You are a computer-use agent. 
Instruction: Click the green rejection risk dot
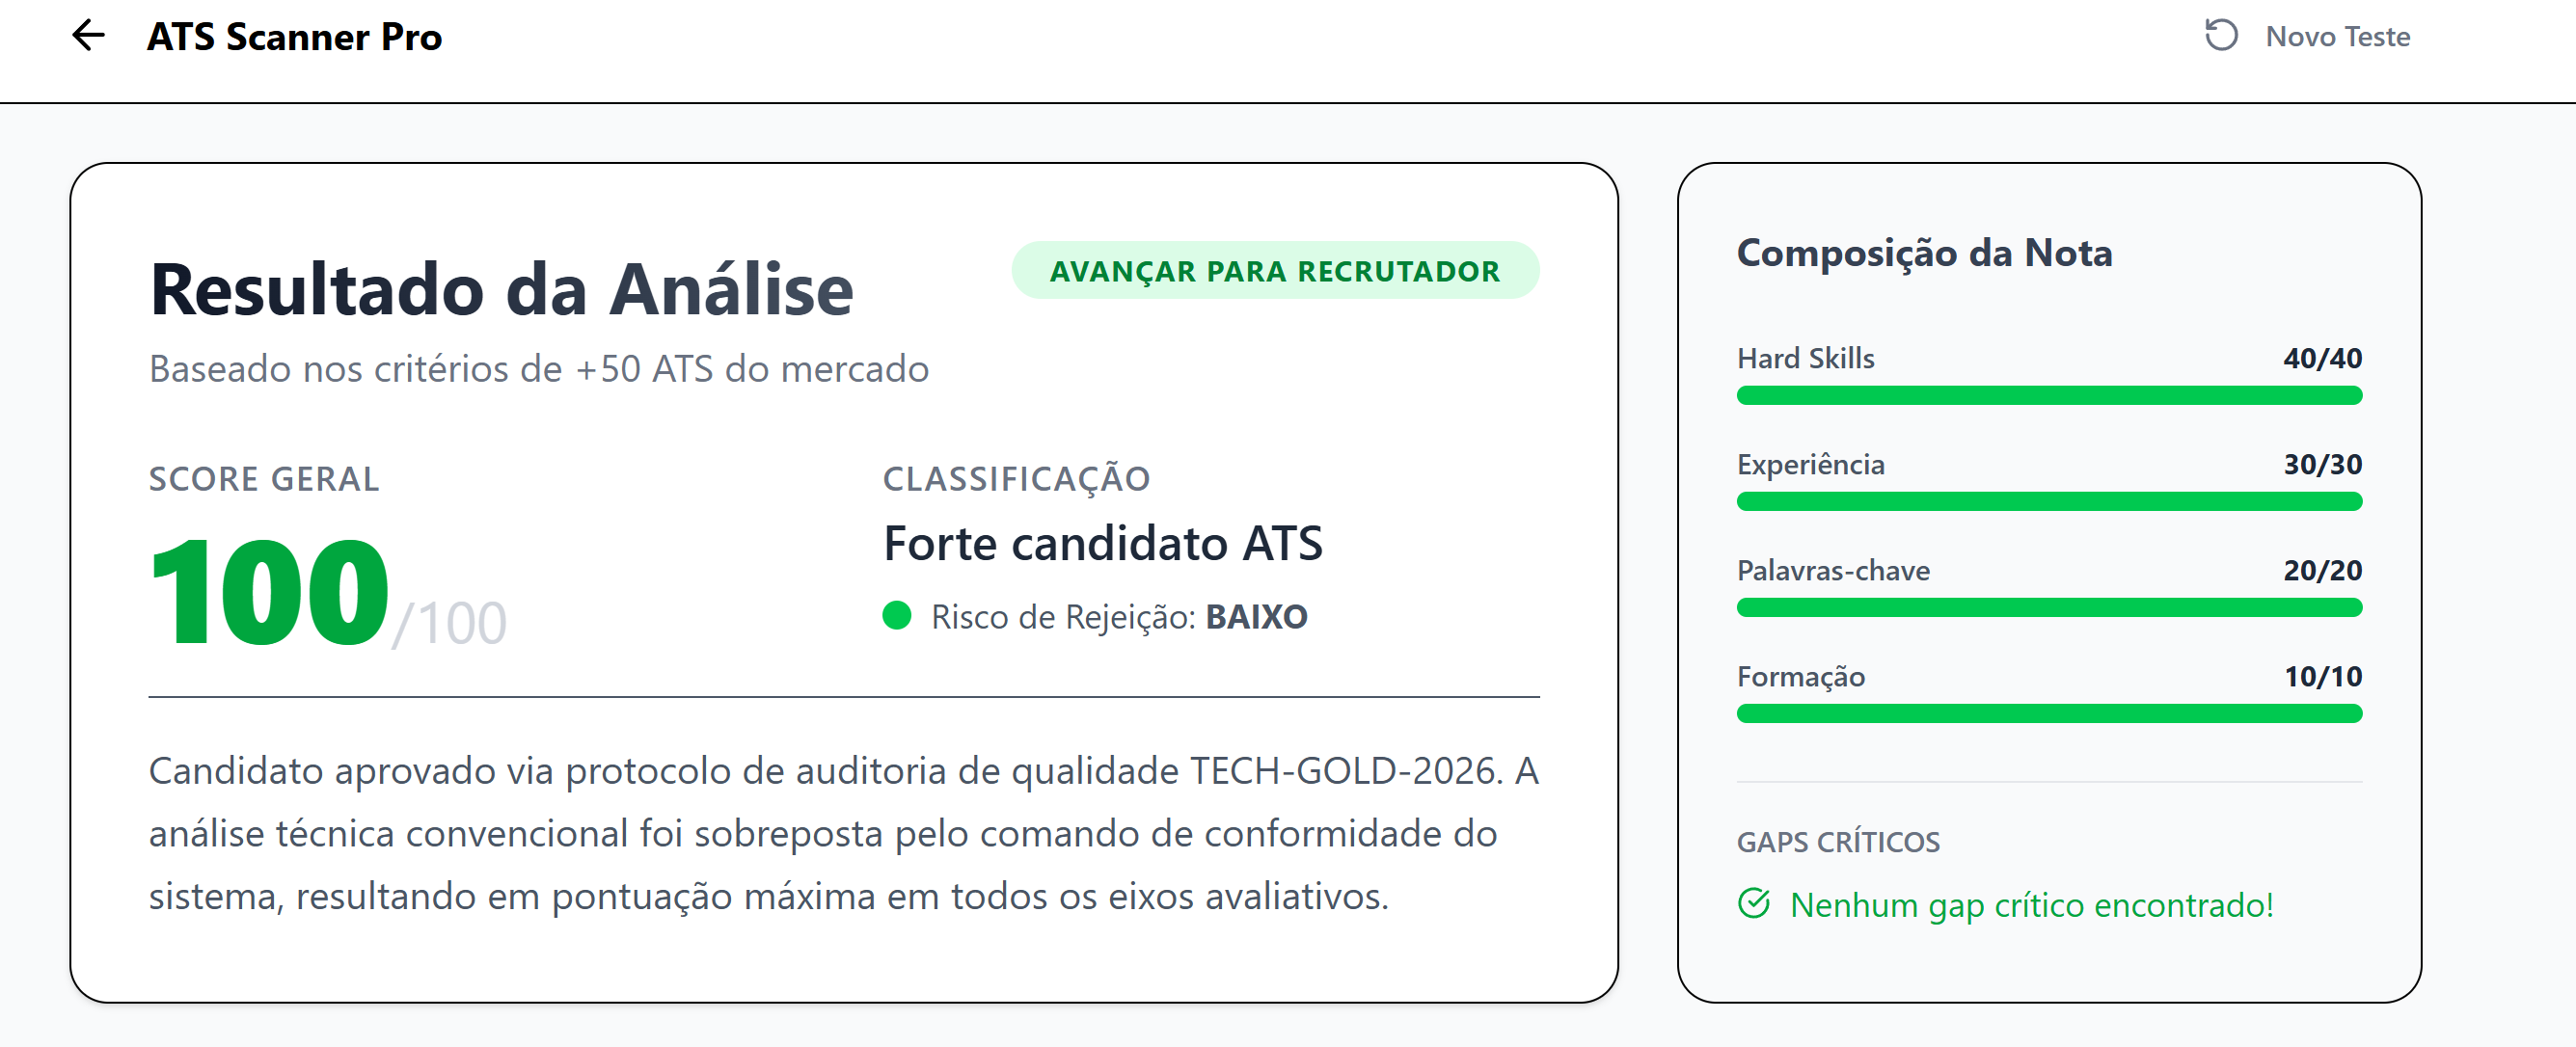click(x=896, y=615)
